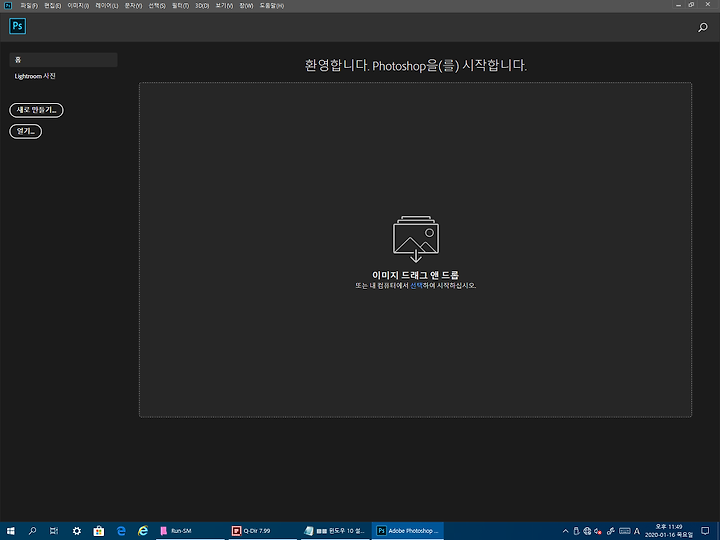This screenshot has width=720, height=540.
Task: Show hidden tray icons chevron
Action: pyautogui.click(x=565, y=531)
